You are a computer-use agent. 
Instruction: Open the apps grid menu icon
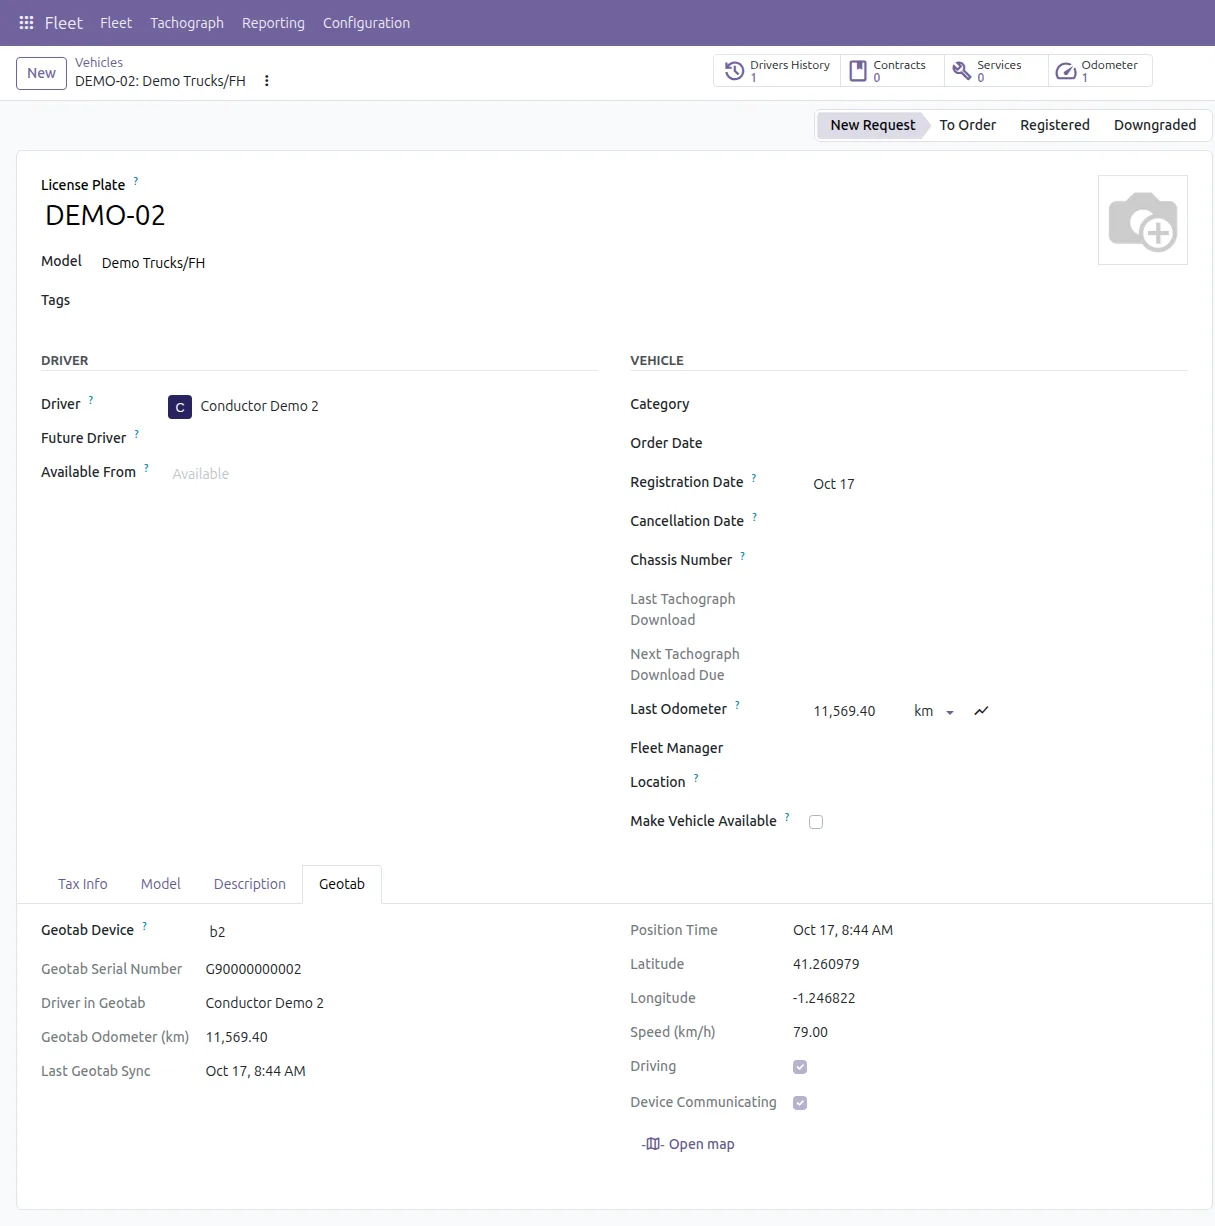(x=27, y=23)
